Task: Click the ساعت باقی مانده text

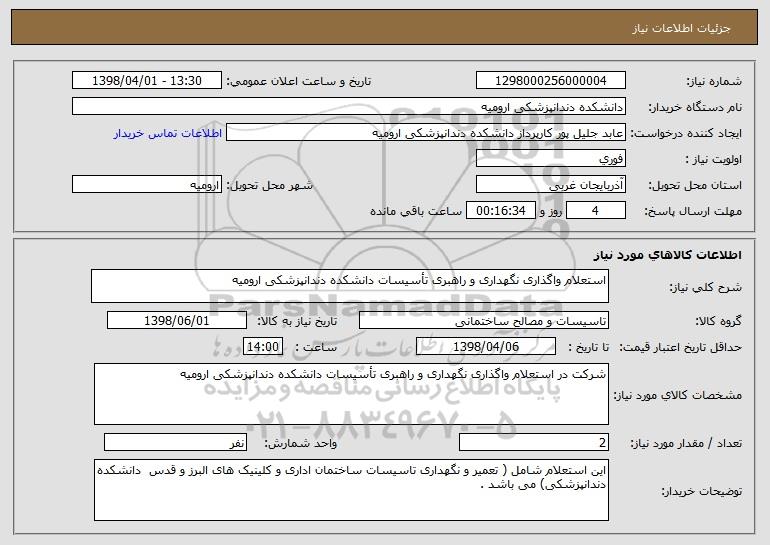Action: click(416, 211)
